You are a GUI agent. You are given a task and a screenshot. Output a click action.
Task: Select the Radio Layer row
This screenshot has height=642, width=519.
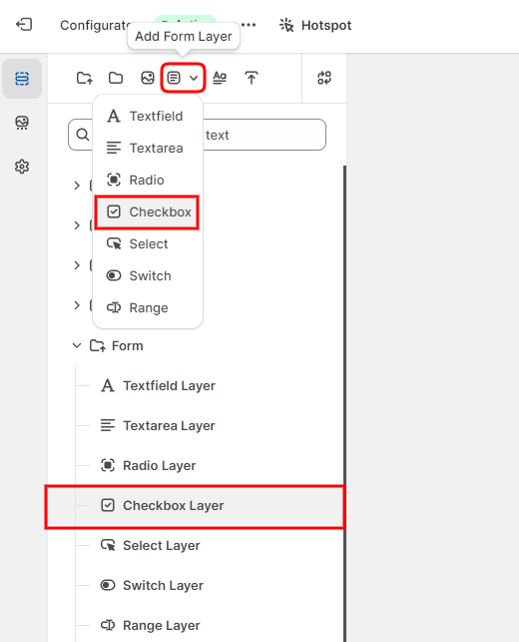tap(196, 466)
